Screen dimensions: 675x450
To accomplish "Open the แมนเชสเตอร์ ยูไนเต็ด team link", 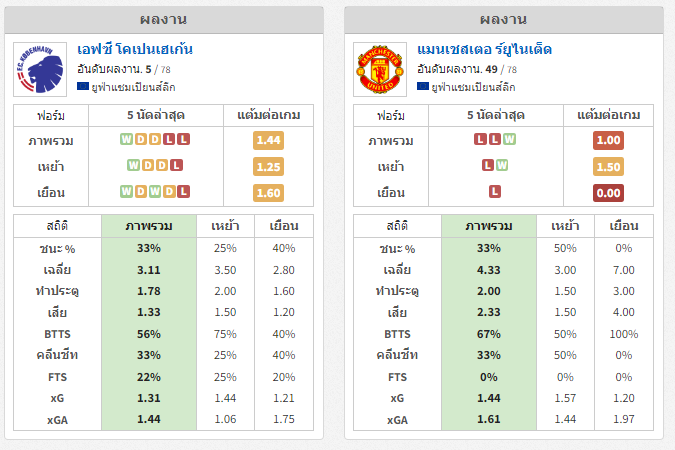I will 484,50.
